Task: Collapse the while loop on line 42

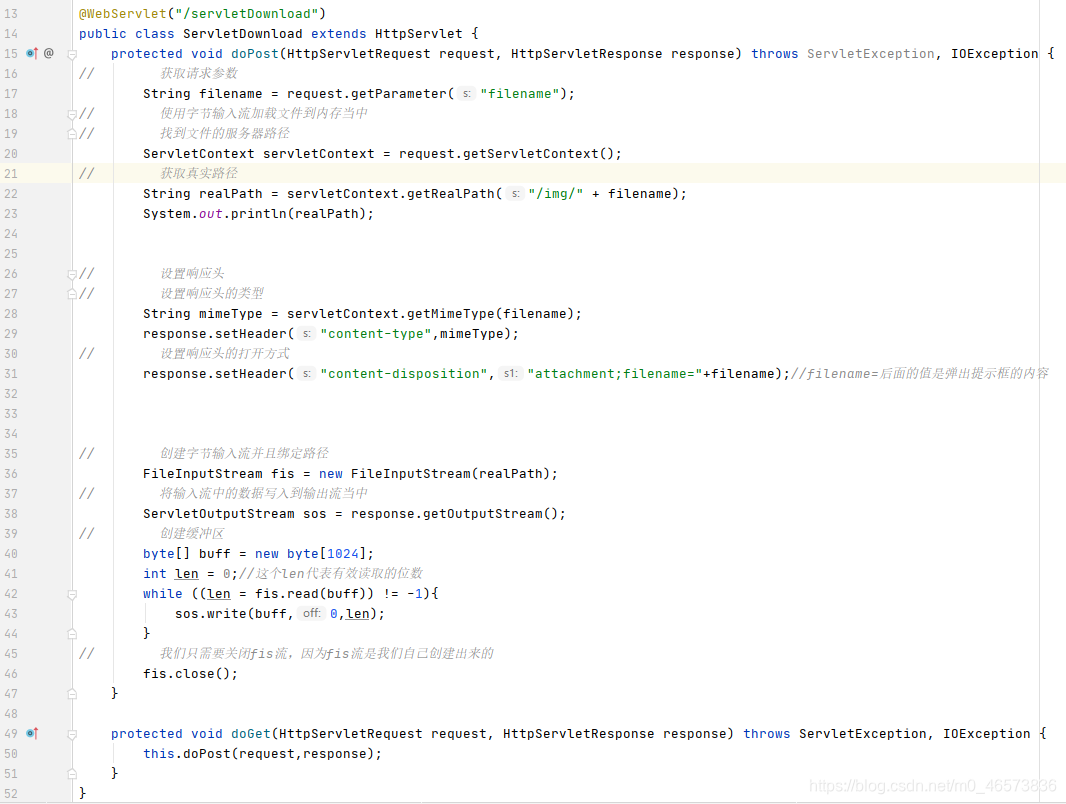Action: tap(72, 595)
